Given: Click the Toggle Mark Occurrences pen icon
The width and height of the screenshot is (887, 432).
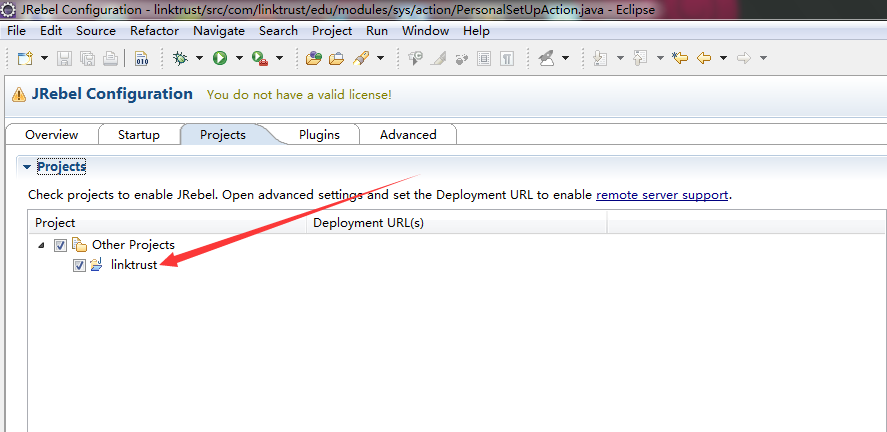Looking at the screenshot, I should click(x=438, y=58).
